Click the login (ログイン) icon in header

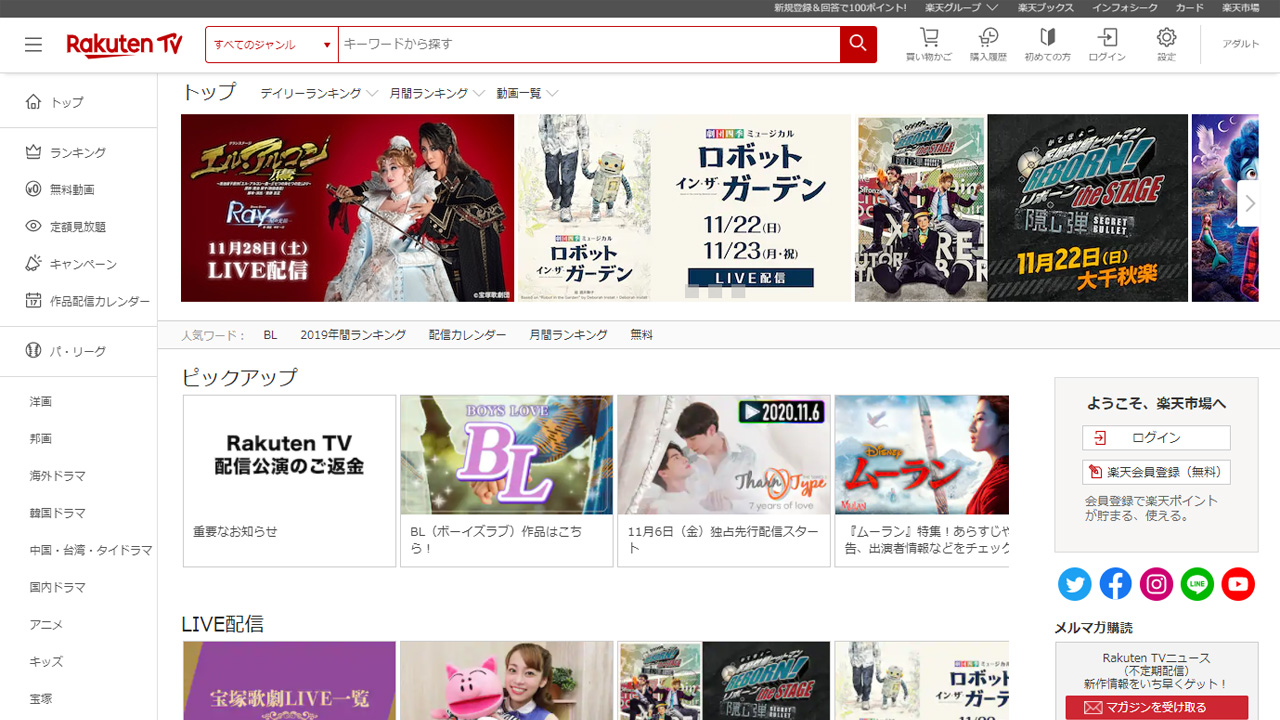pos(1107,44)
